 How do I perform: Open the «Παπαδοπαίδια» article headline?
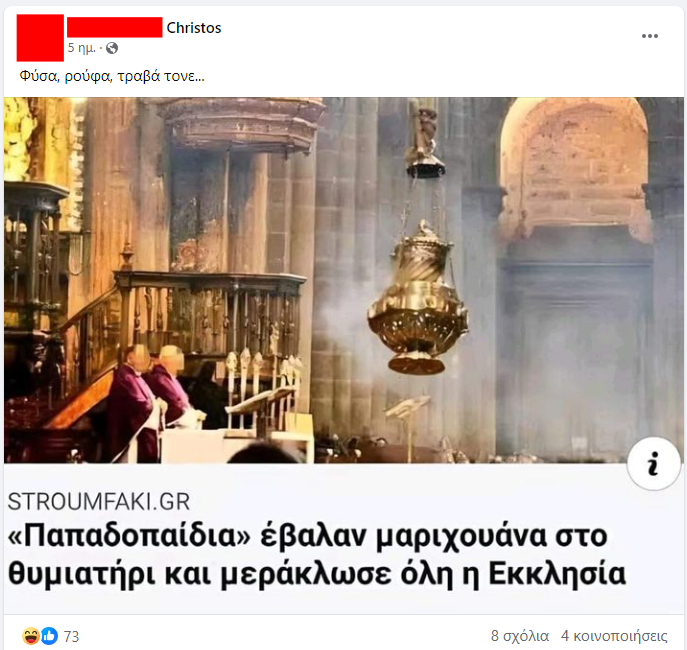pyautogui.click(x=317, y=555)
